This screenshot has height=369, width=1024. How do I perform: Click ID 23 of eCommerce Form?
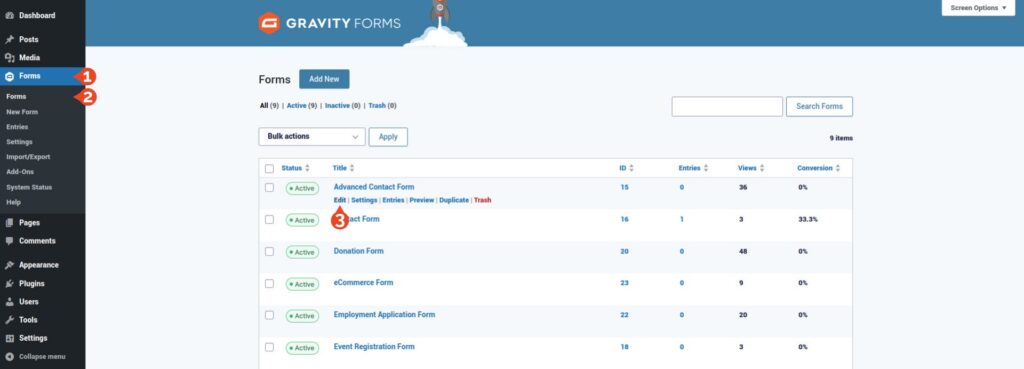(624, 283)
